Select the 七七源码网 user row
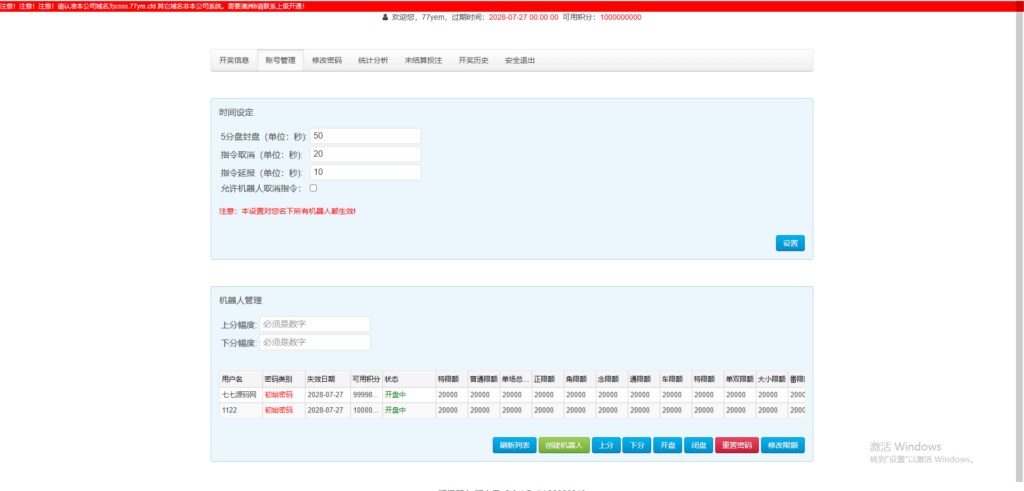The height and width of the screenshot is (491, 1024). [512, 394]
